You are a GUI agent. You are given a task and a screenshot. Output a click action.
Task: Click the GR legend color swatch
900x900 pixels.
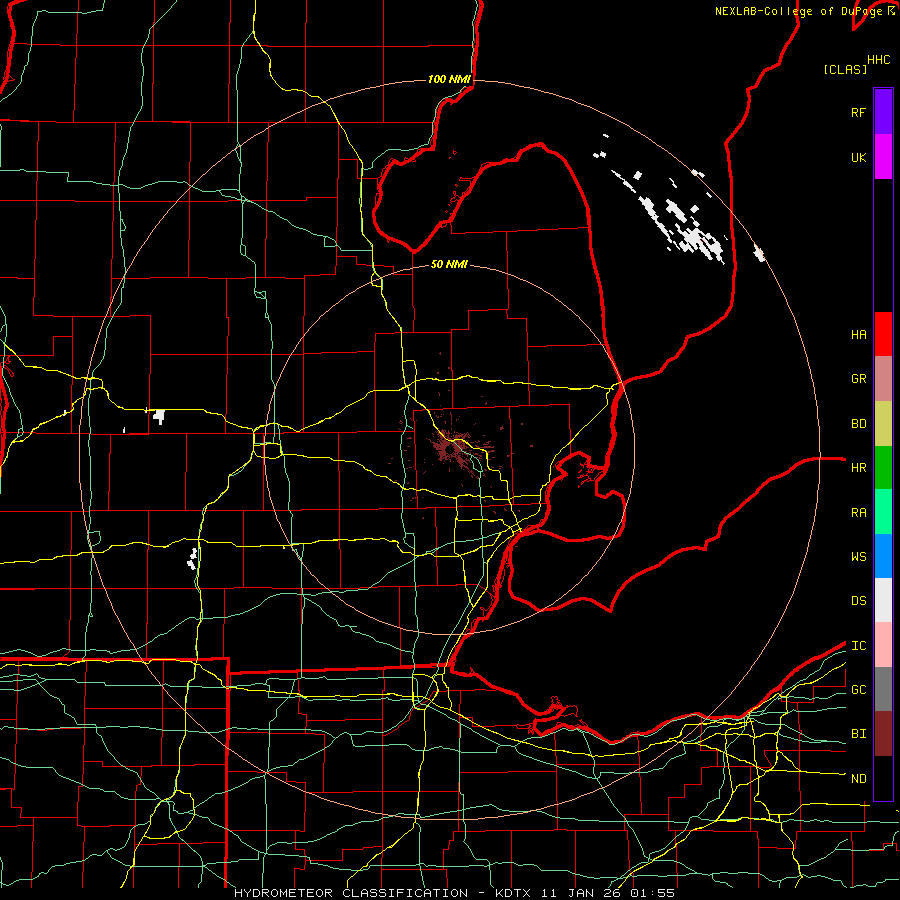(883, 378)
